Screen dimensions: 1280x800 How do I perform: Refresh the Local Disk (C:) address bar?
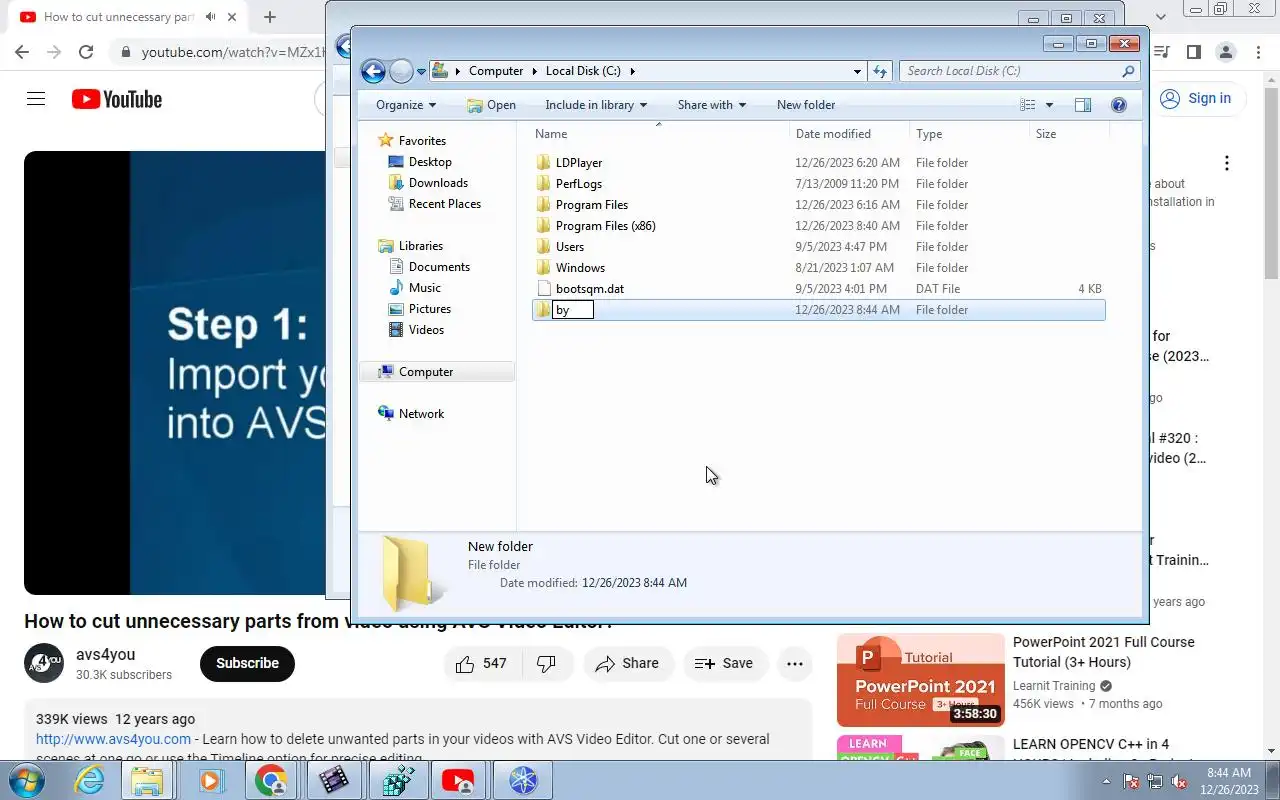coord(880,71)
